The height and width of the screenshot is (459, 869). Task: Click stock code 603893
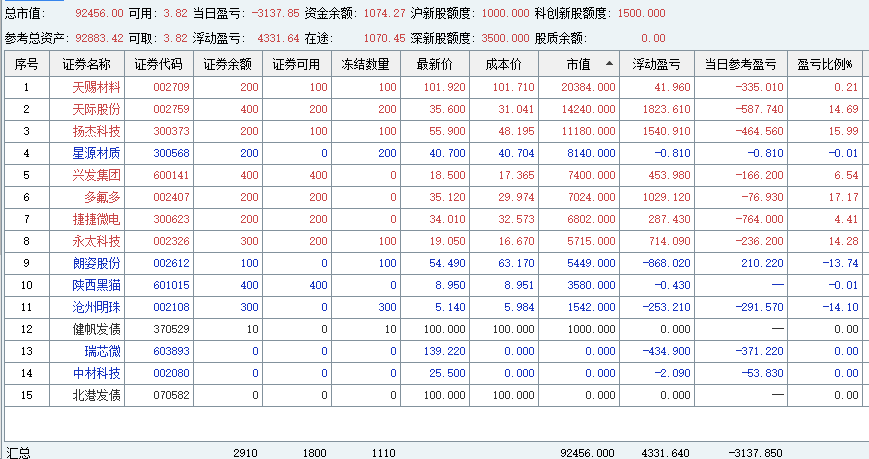(171, 351)
